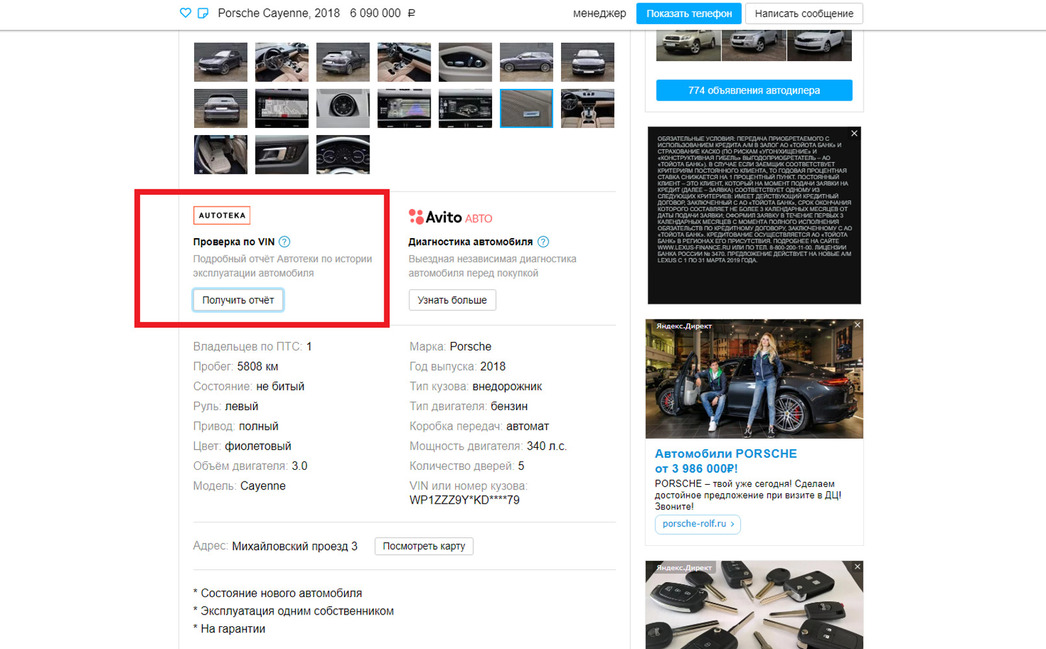Open 774 объявления автодилера
The width and height of the screenshot is (1046, 649).
[754, 90]
